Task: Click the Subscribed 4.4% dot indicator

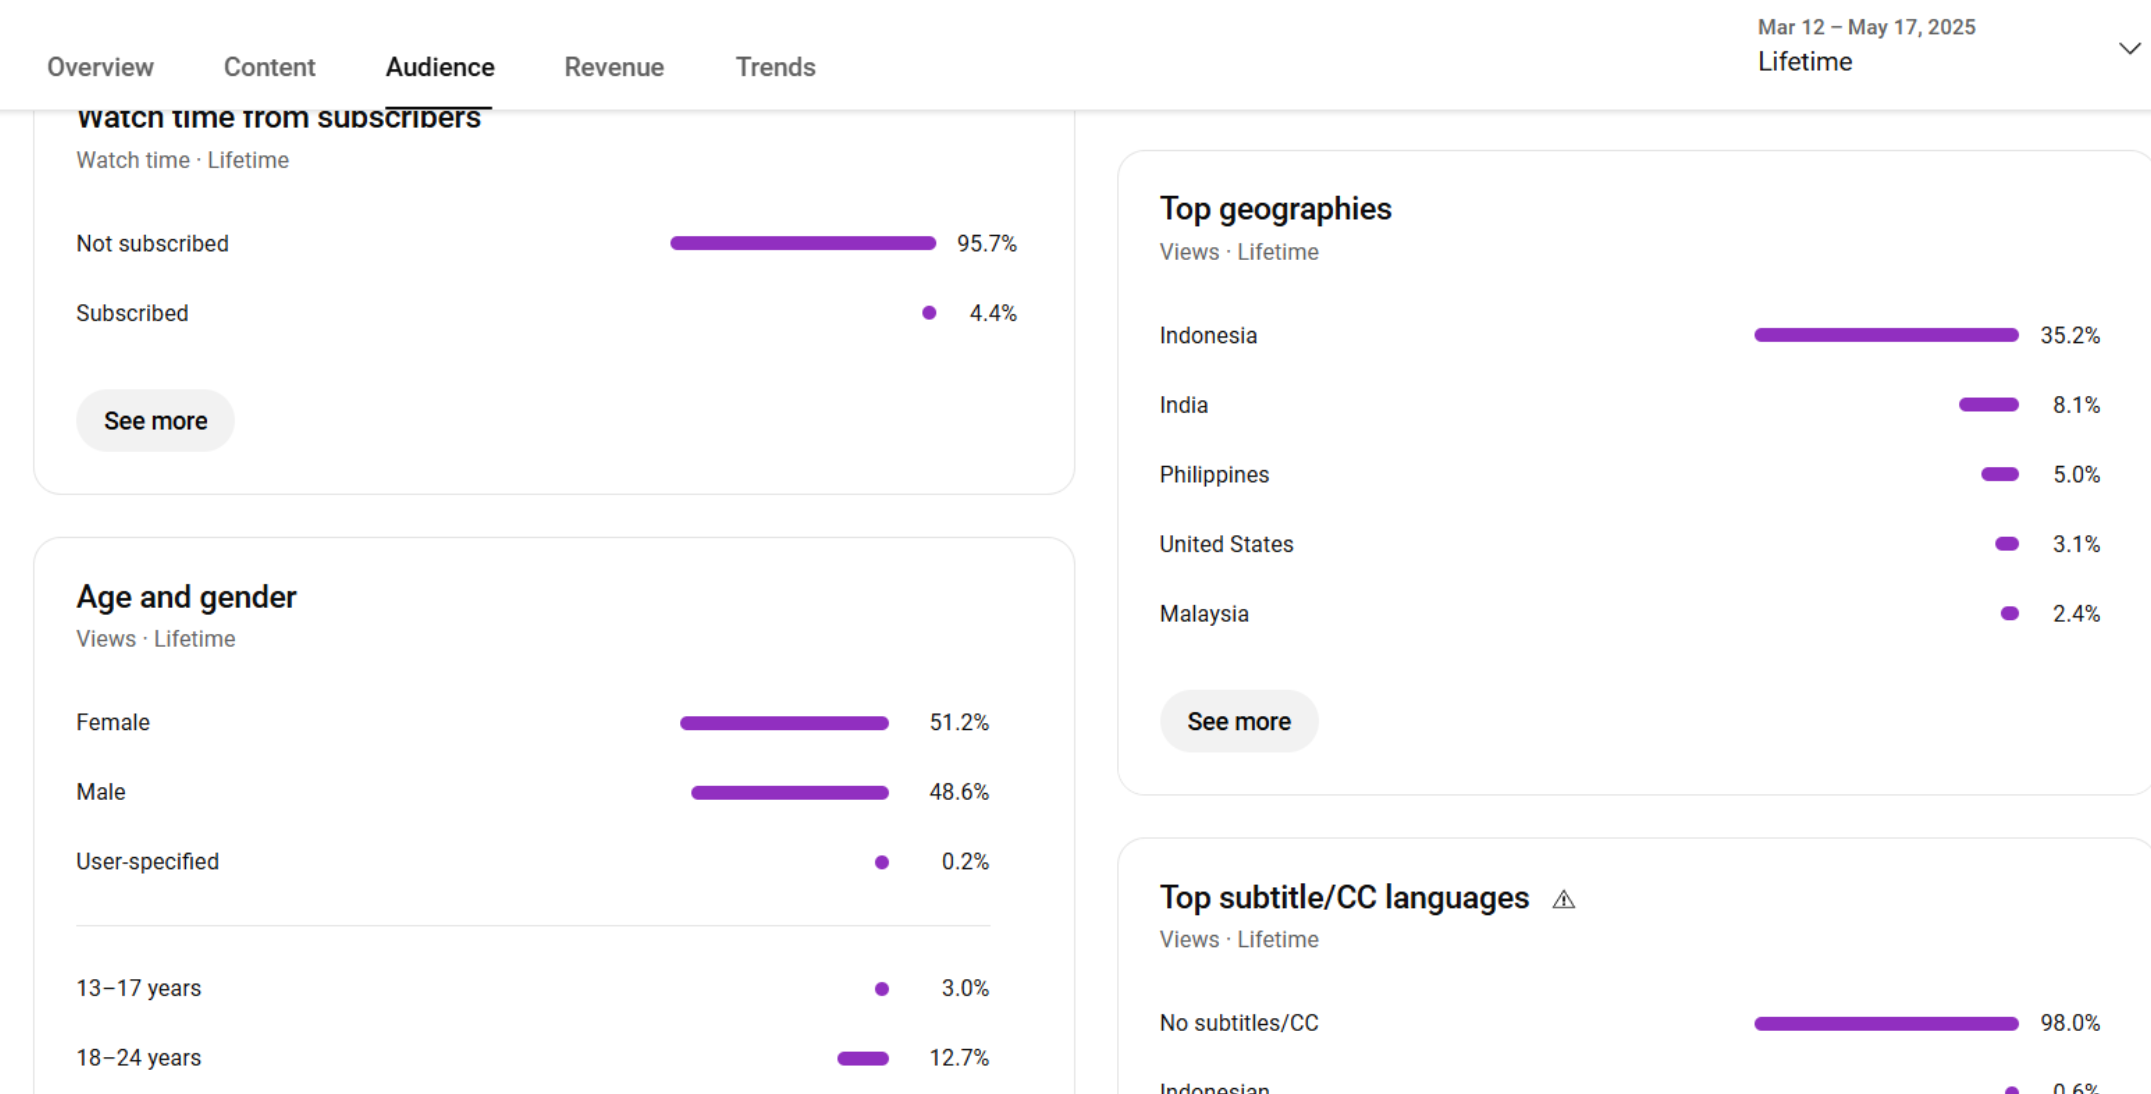Action: (x=929, y=313)
